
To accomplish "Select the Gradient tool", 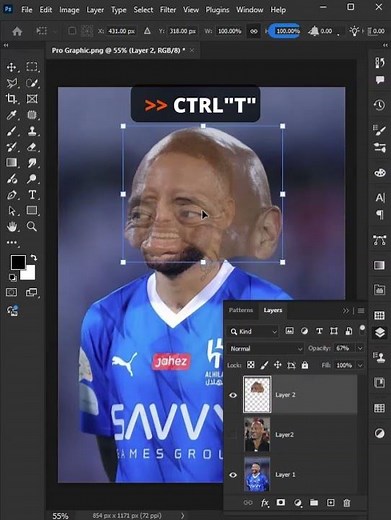I will [12, 163].
